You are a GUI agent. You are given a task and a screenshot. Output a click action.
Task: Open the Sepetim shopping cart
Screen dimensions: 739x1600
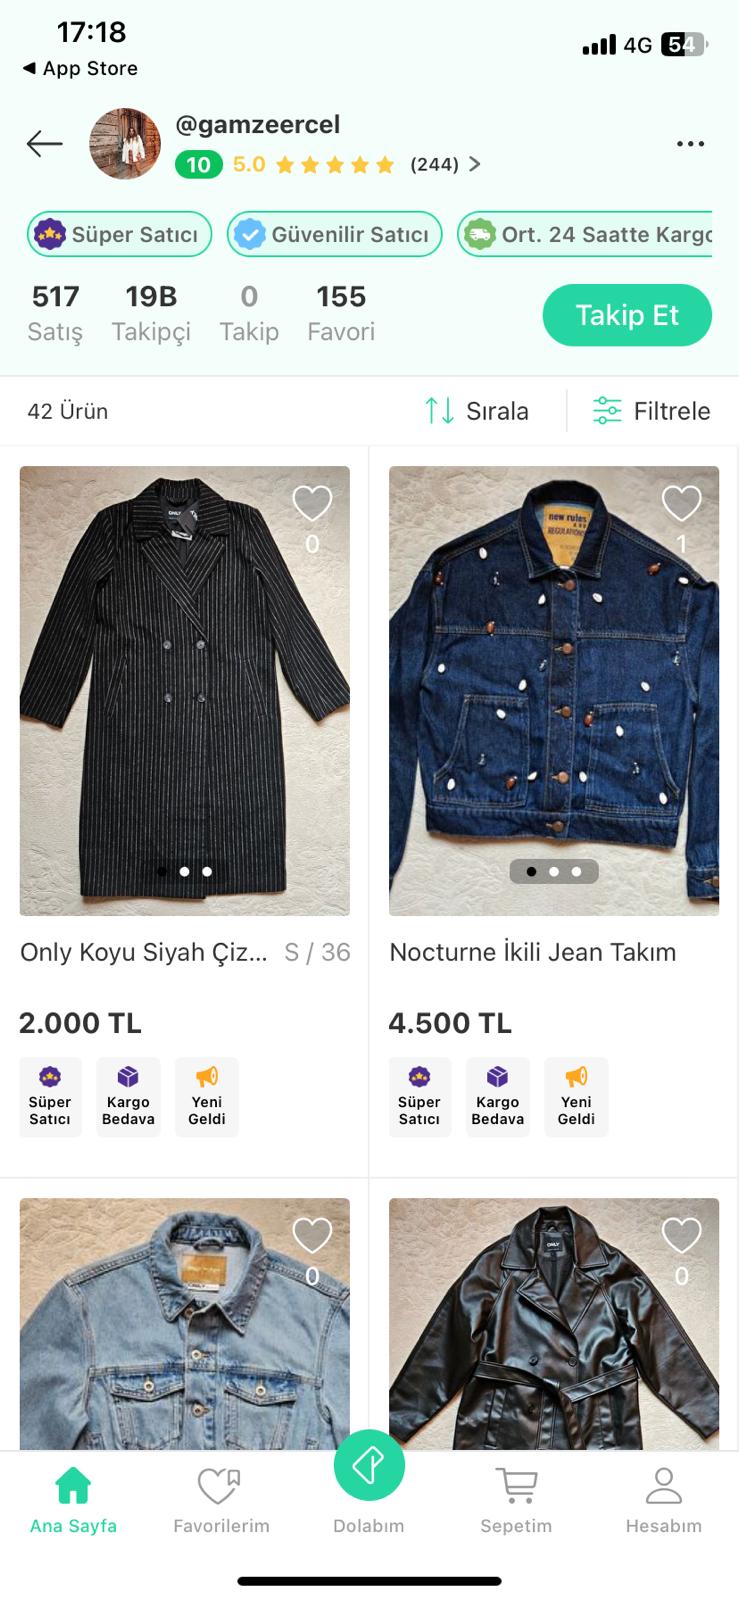(516, 1498)
